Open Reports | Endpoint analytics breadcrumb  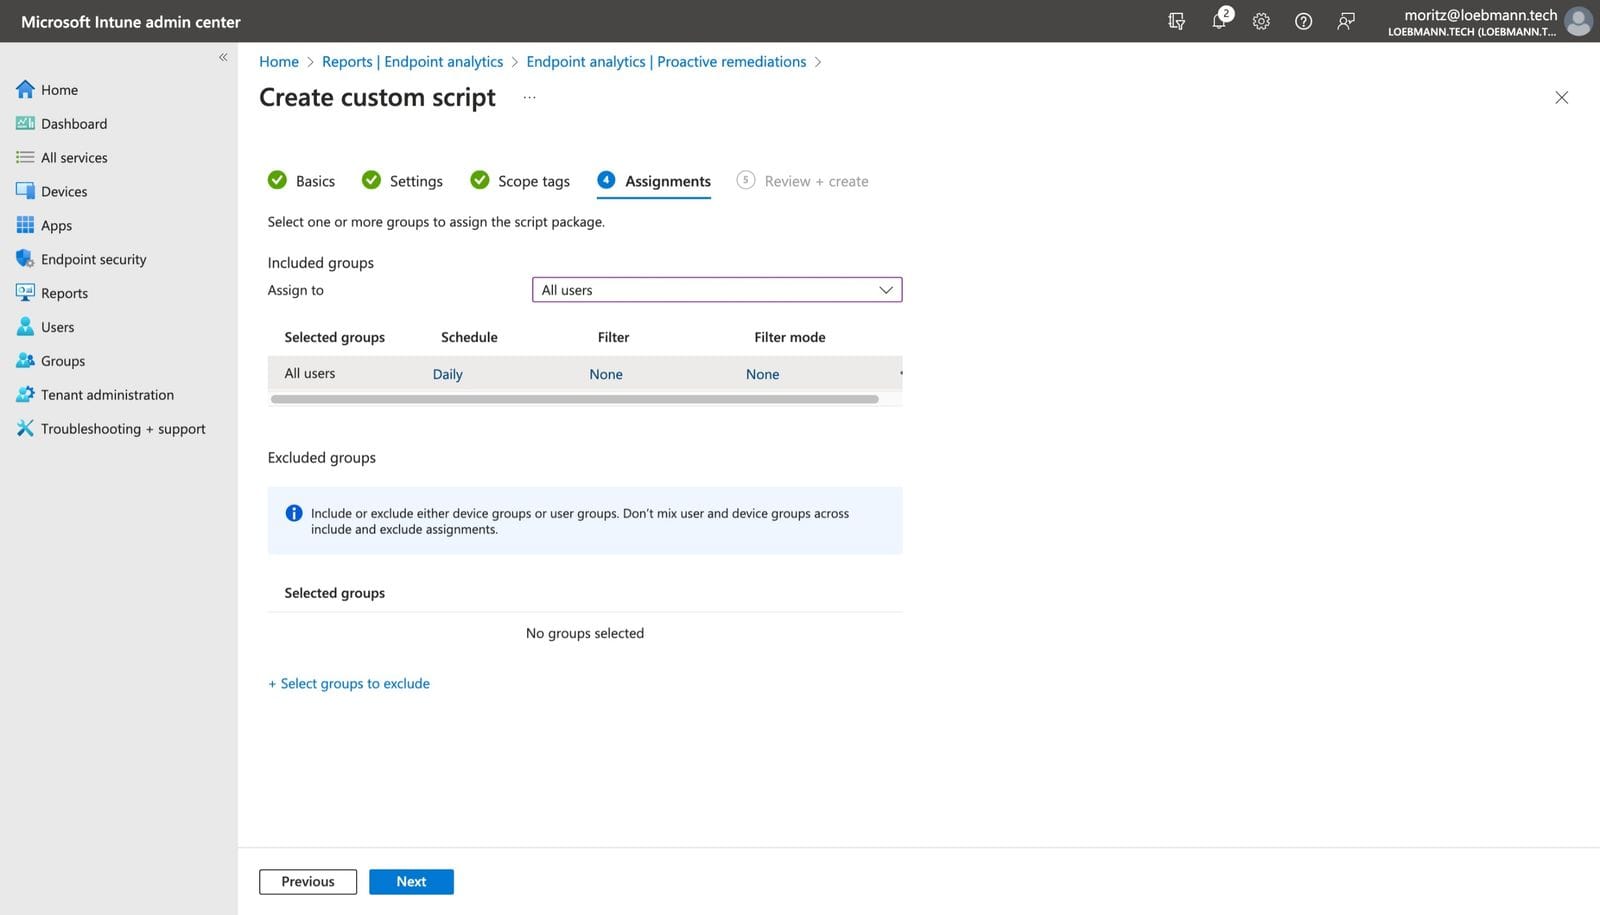(x=412, y=61)
